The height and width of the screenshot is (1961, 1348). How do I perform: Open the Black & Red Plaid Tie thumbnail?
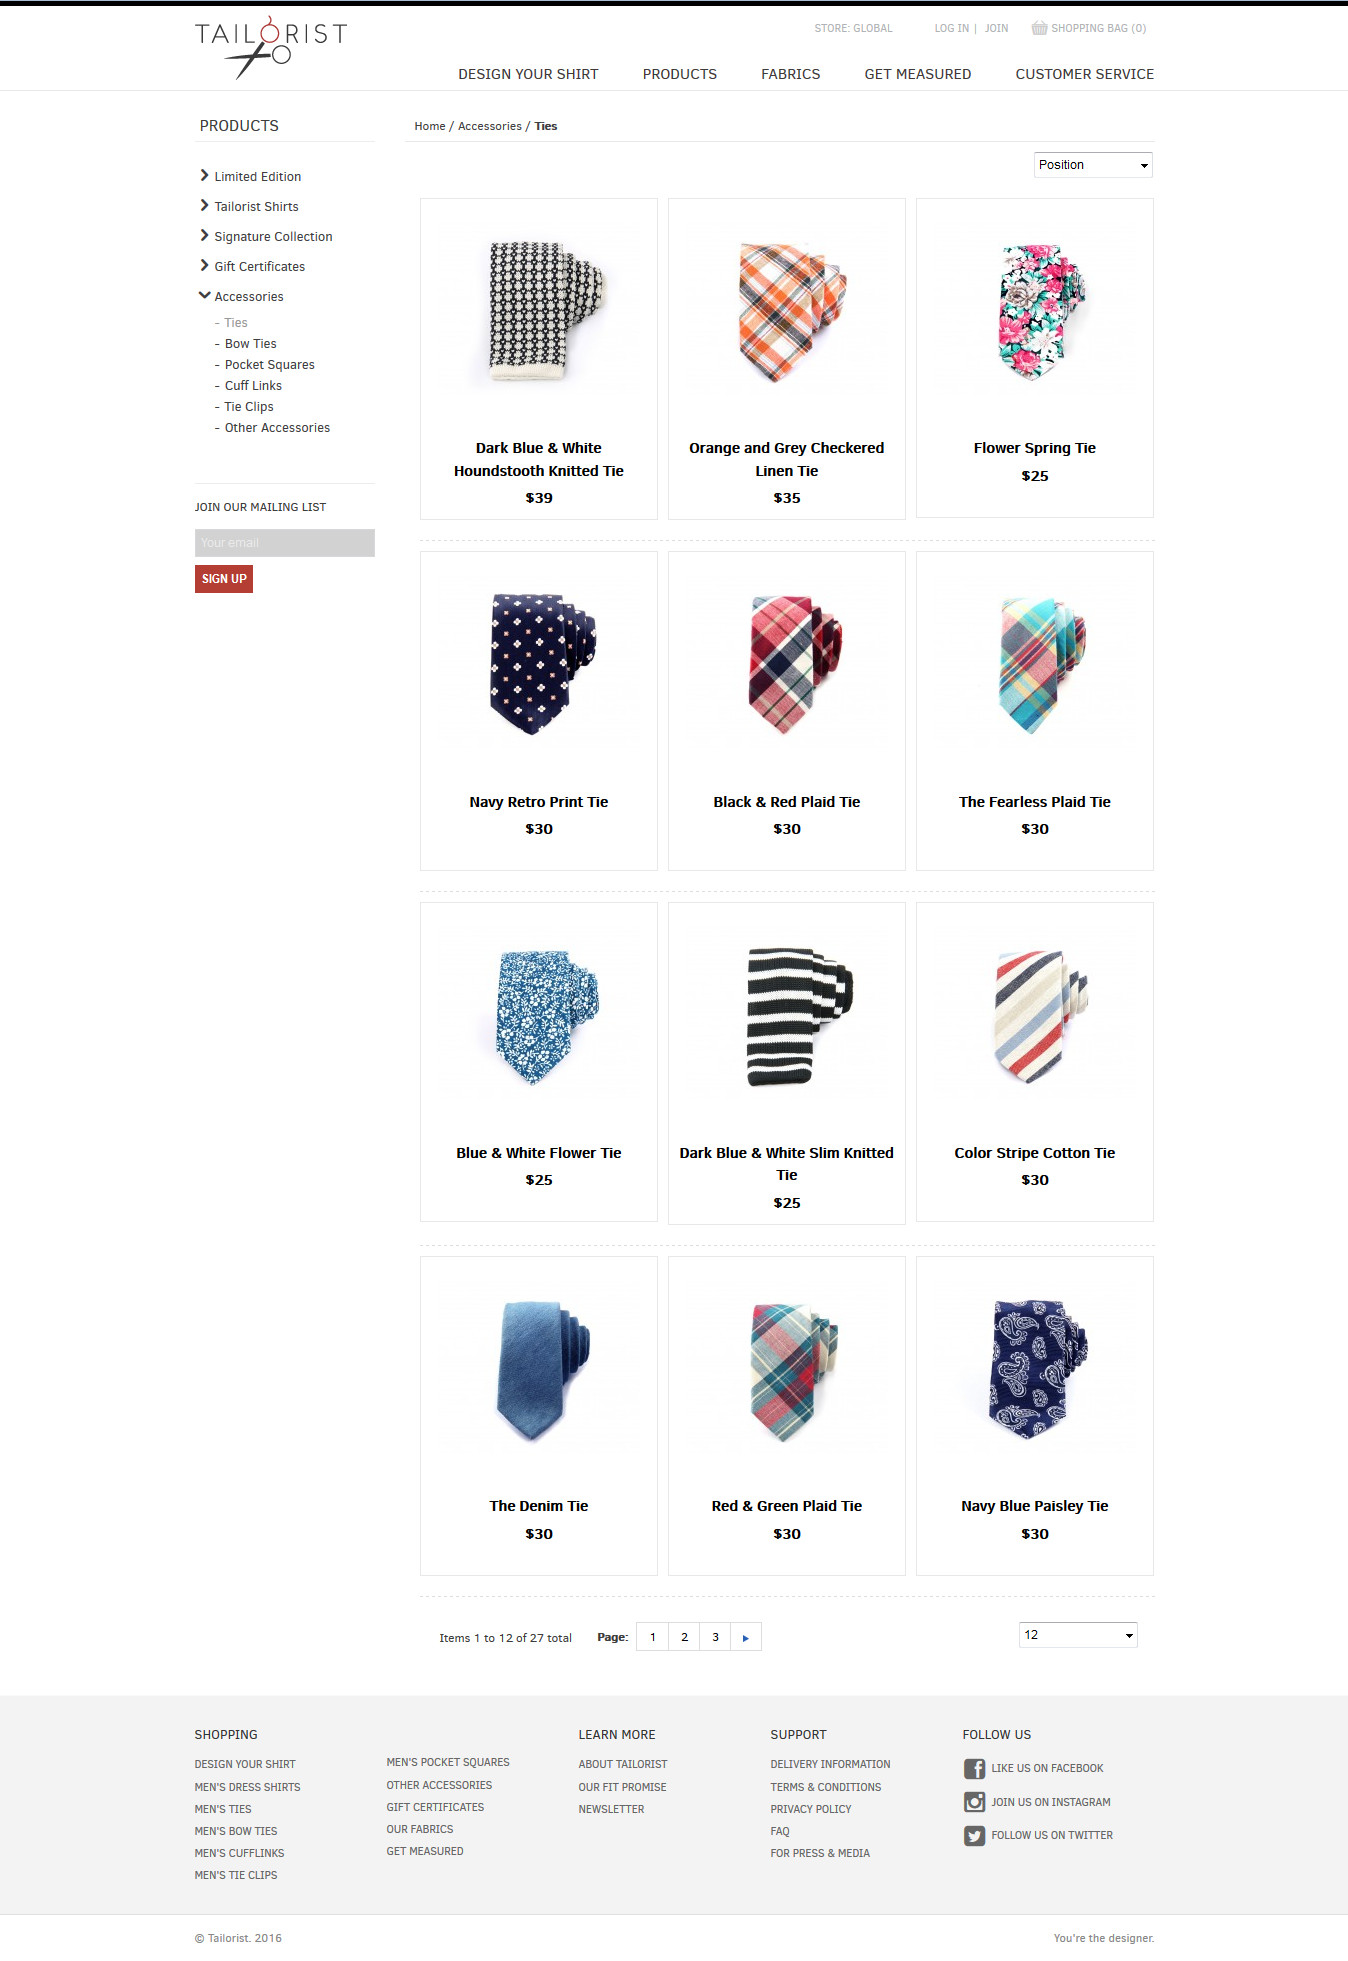pyautogui.click(x=787, y=665)
